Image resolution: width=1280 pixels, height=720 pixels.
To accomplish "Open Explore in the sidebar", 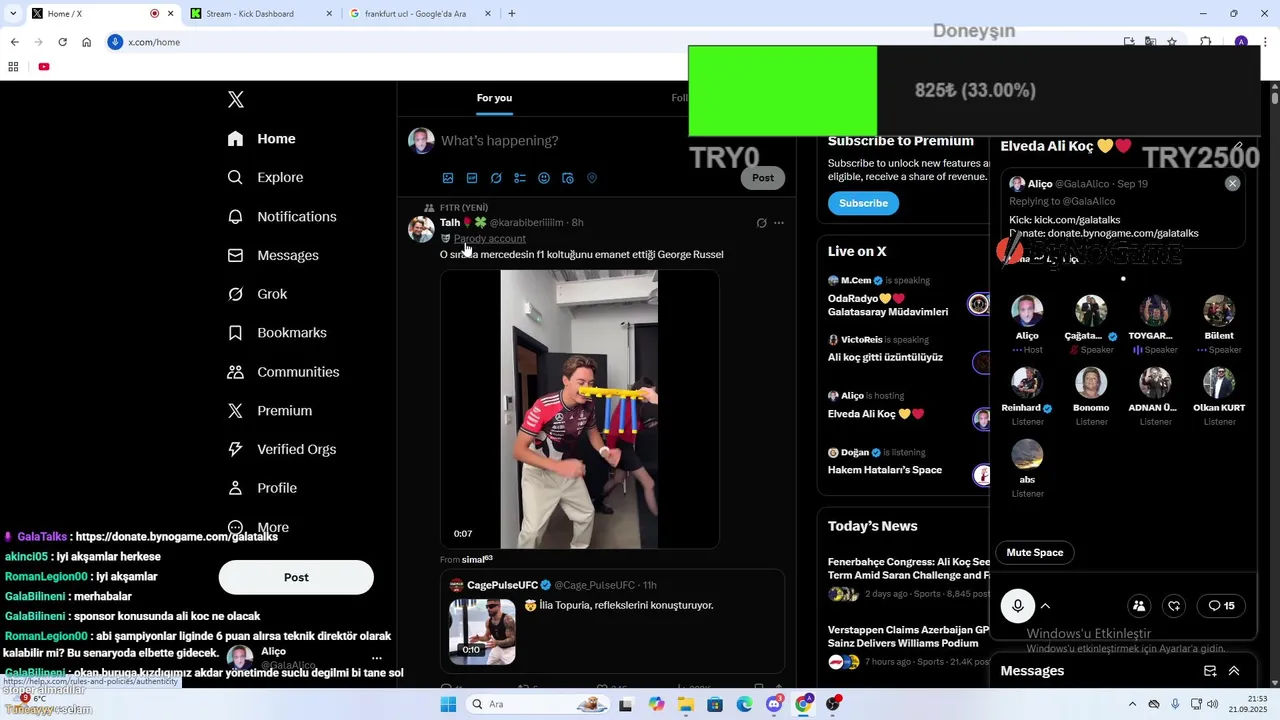I will (265, 177).
